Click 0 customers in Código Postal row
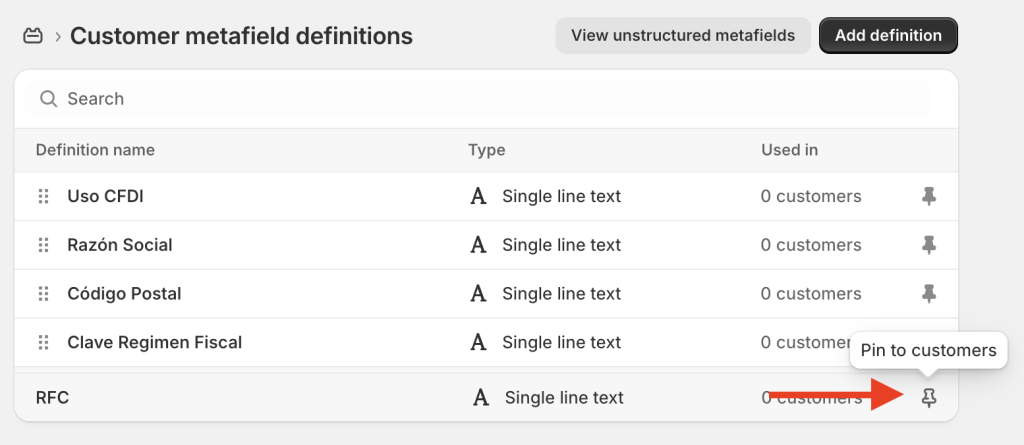Screen dimensions: 1024x445 tap(811, 293)
